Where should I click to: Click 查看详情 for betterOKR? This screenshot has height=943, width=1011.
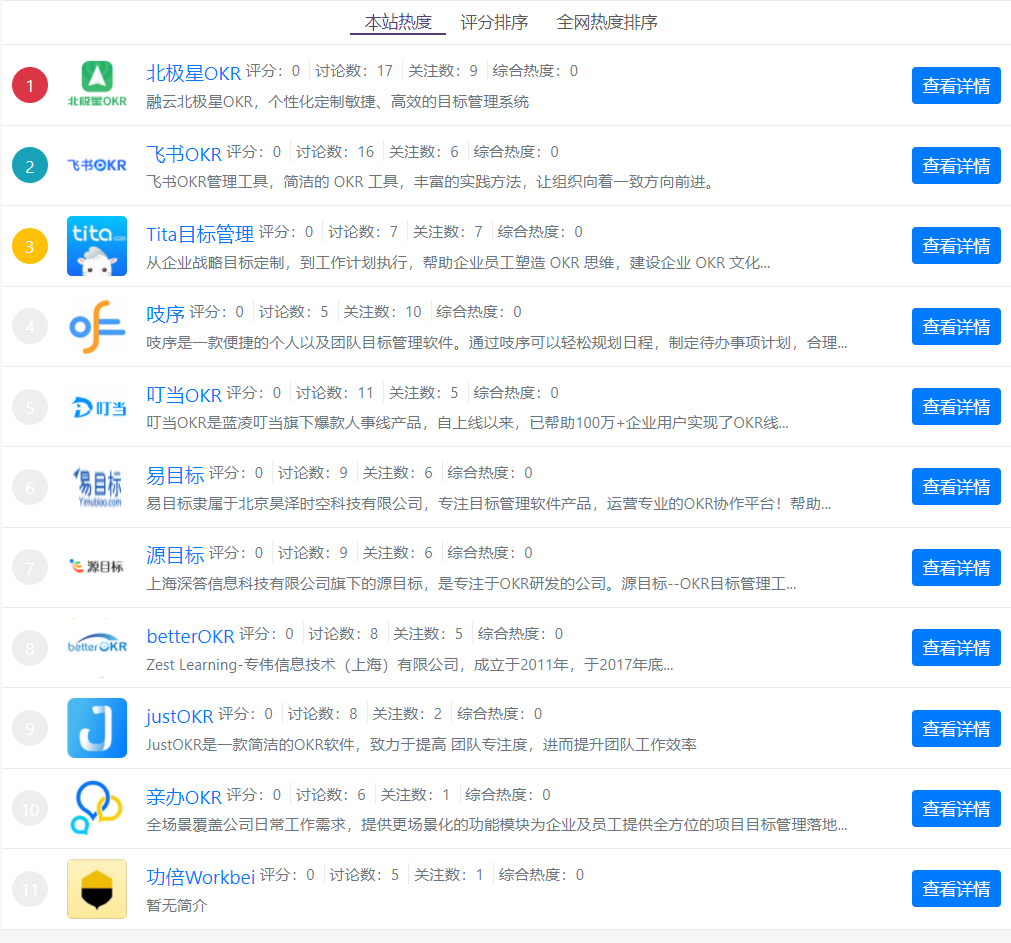point(956,648)
